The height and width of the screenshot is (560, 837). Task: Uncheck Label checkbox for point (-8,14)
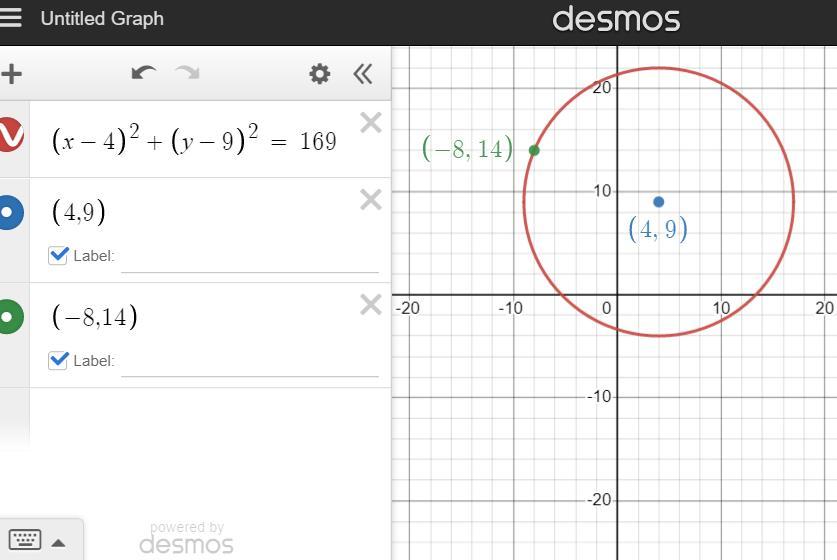coord(58,360)
